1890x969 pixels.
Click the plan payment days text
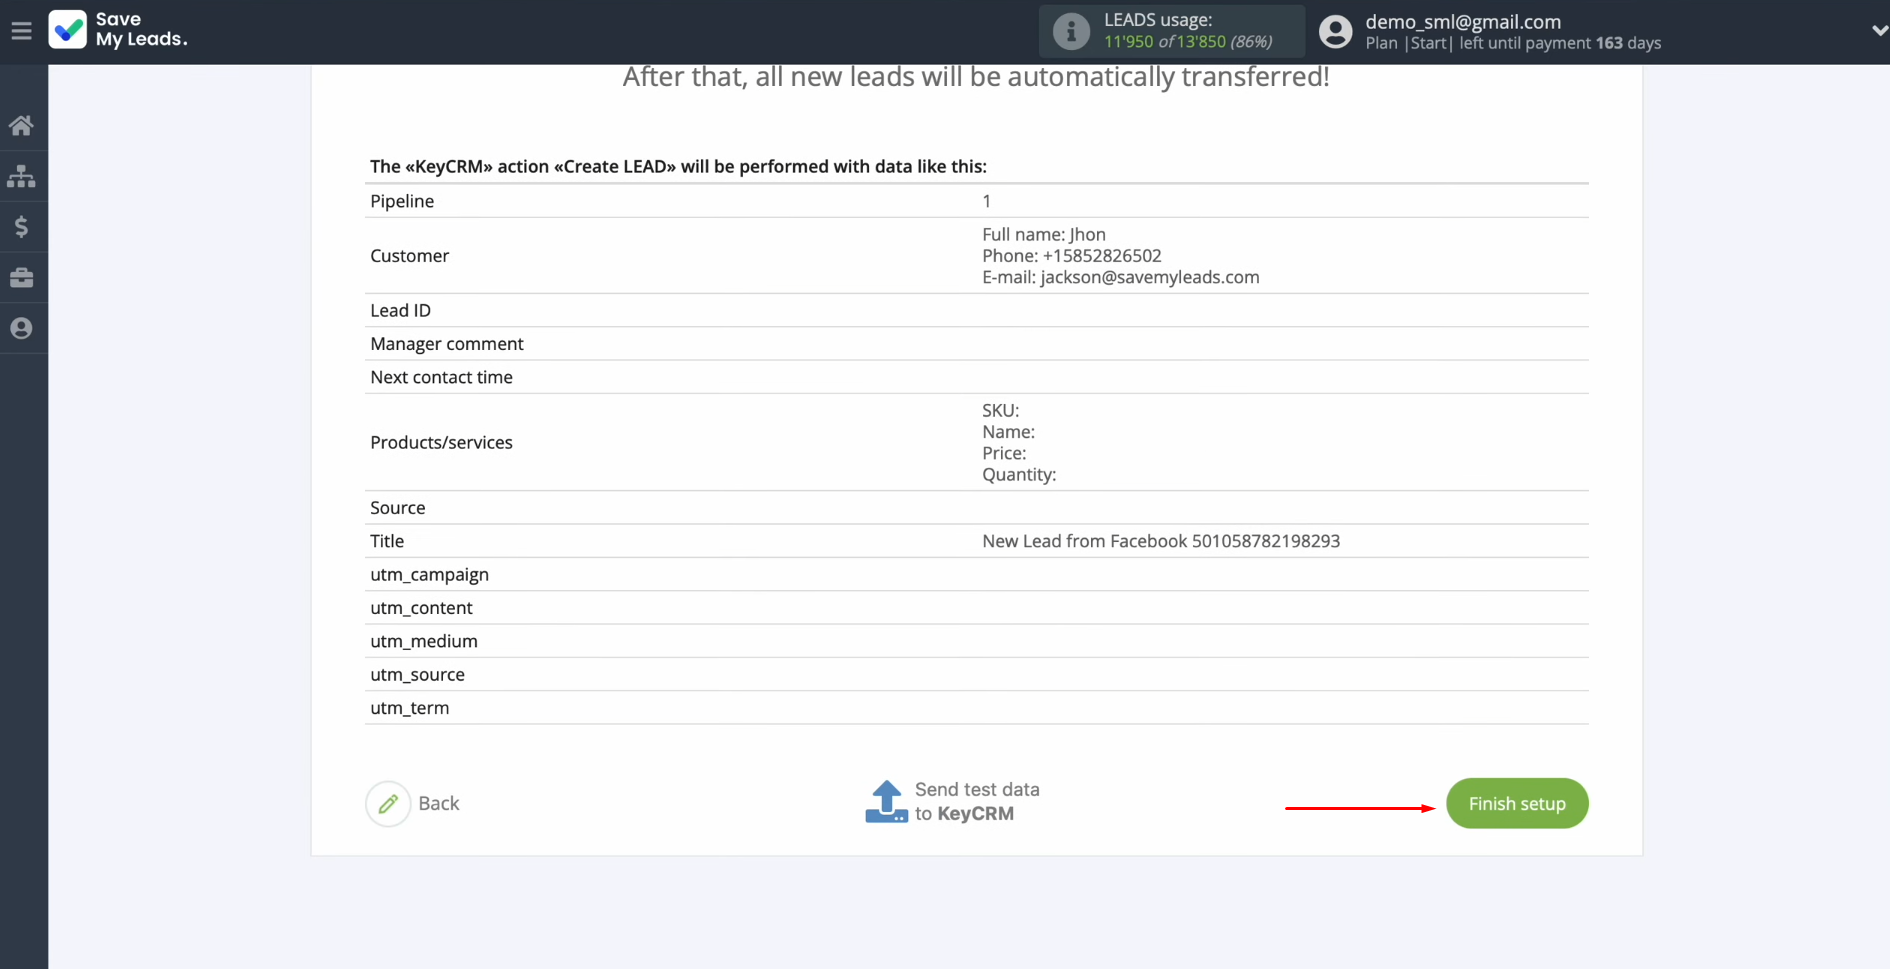click(1513, 43)
